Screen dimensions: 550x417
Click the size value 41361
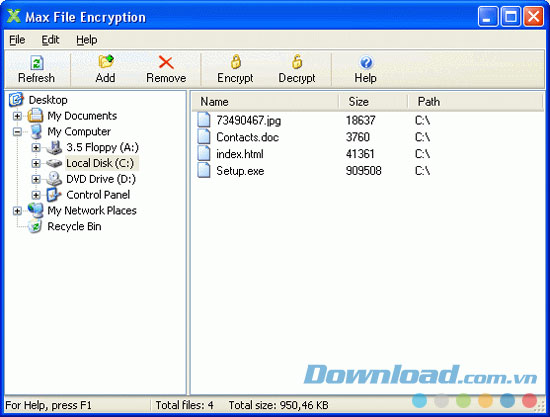pos(360,154)
